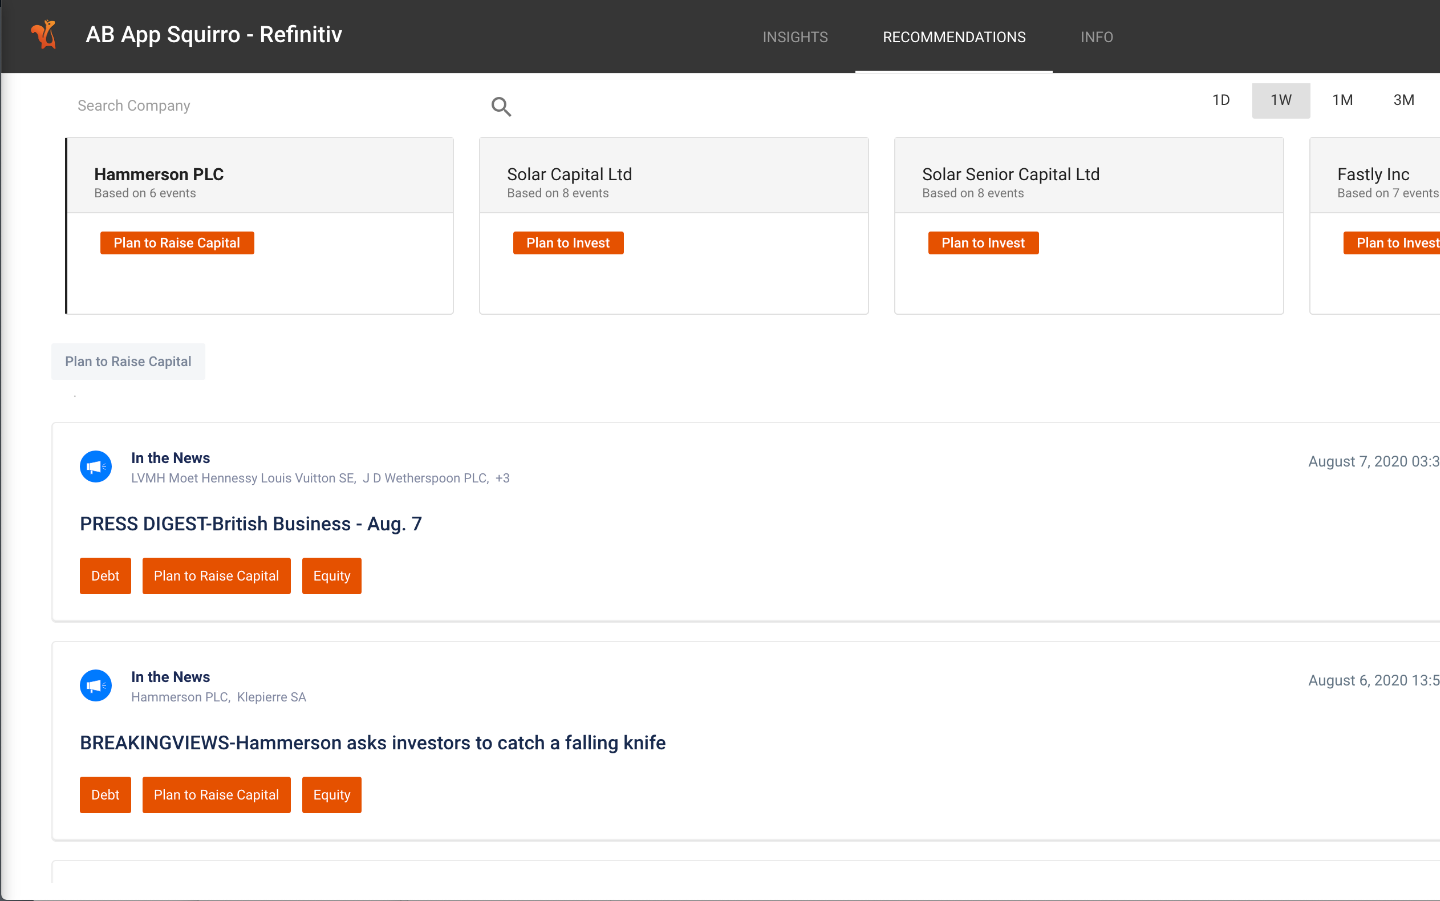The image size is (1440, 901).
Task: Click J D Wetherspoon PLC company name
Action: (425, 478)
